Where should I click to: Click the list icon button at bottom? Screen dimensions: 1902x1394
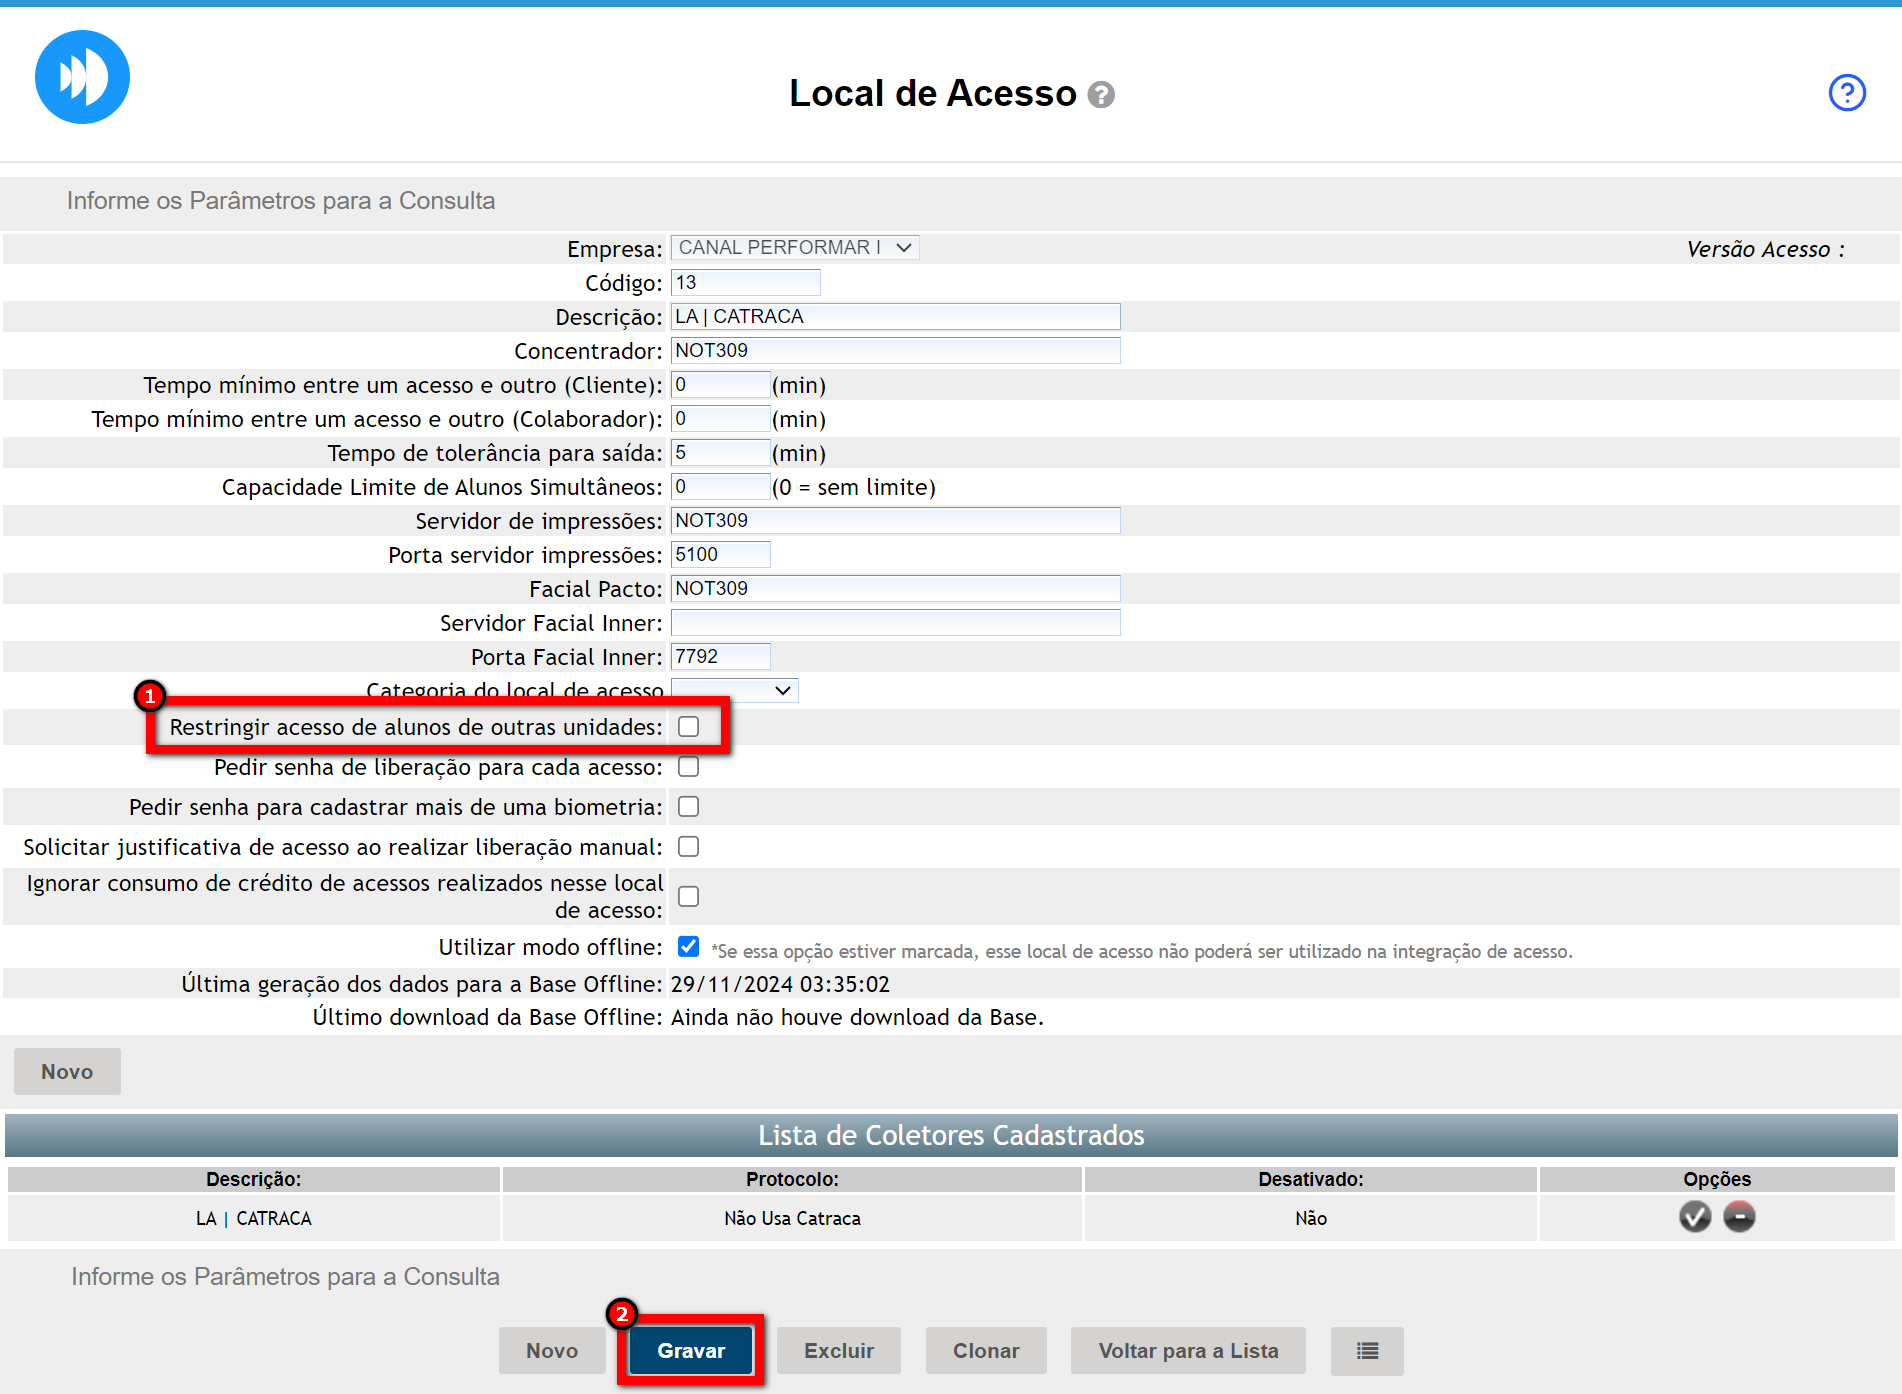(x=1366, y=1351)
